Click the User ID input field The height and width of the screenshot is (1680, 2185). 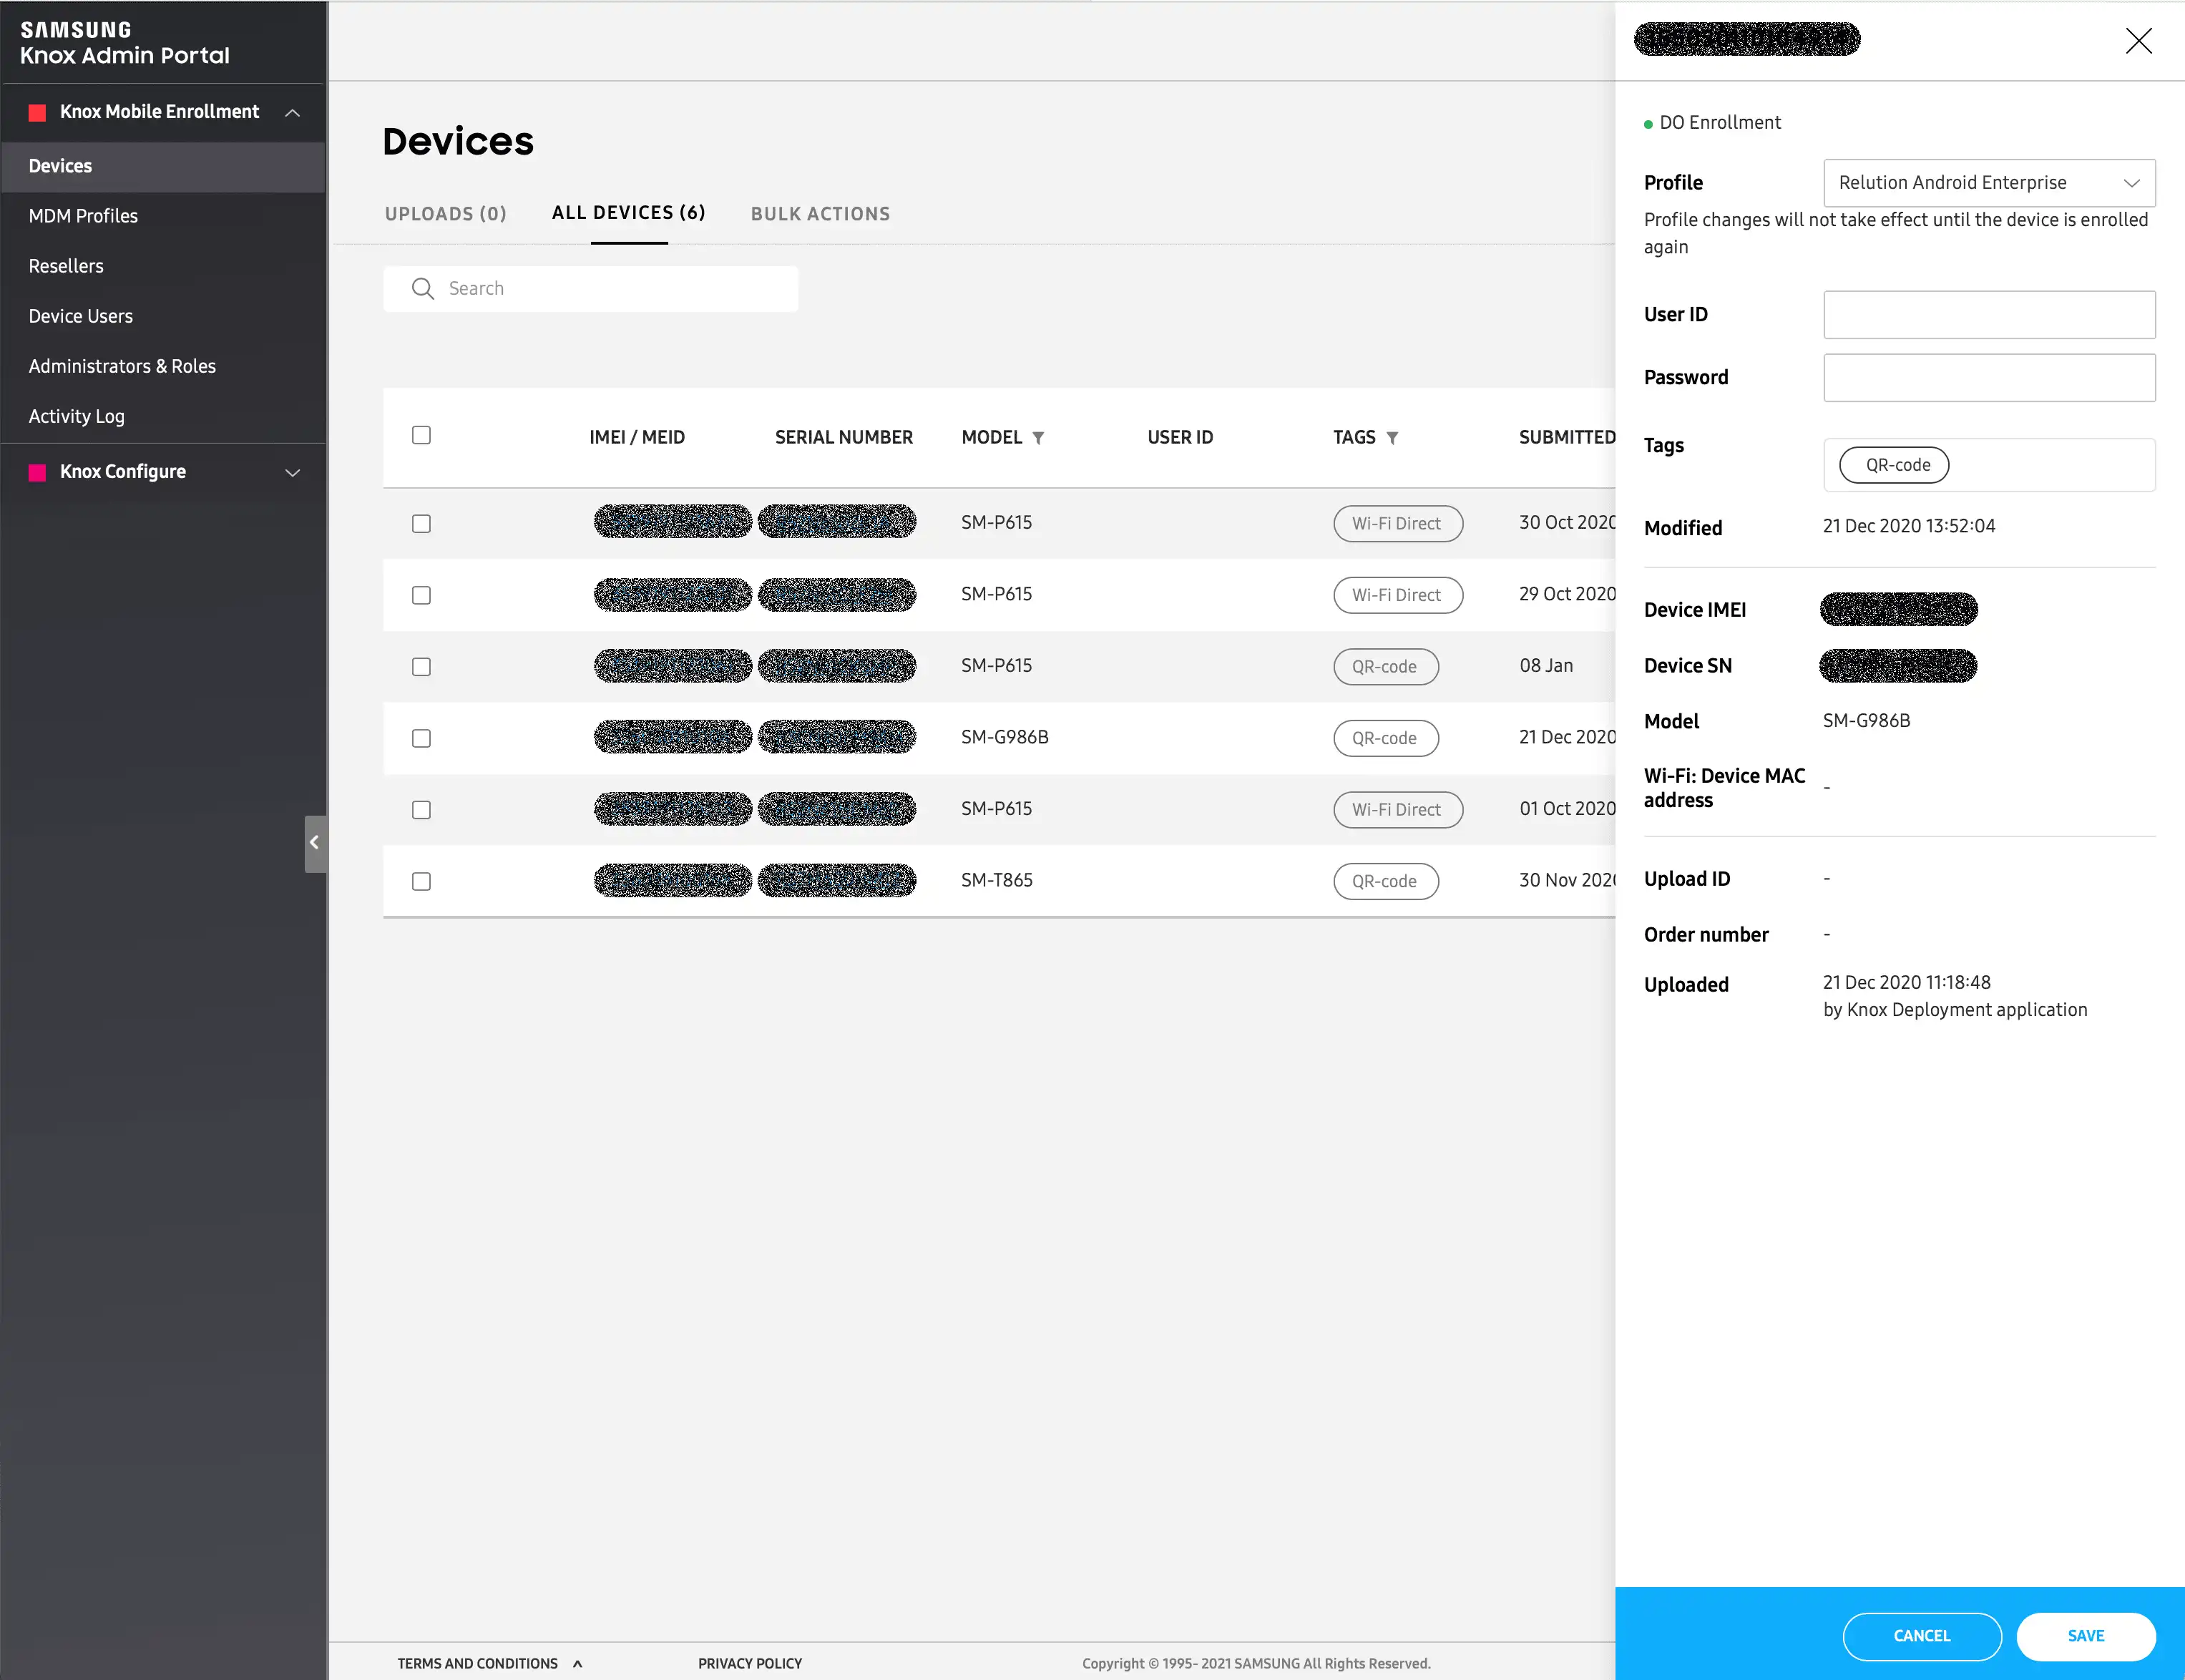1989,315
